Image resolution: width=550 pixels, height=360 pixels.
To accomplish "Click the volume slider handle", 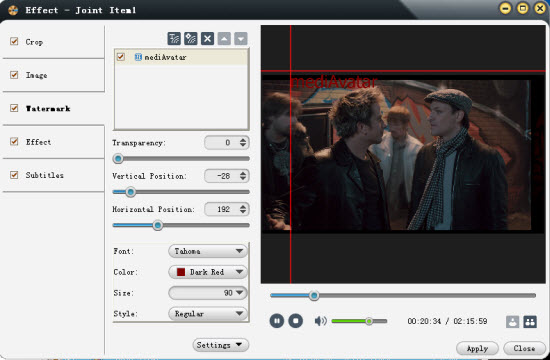I will 369,321.
